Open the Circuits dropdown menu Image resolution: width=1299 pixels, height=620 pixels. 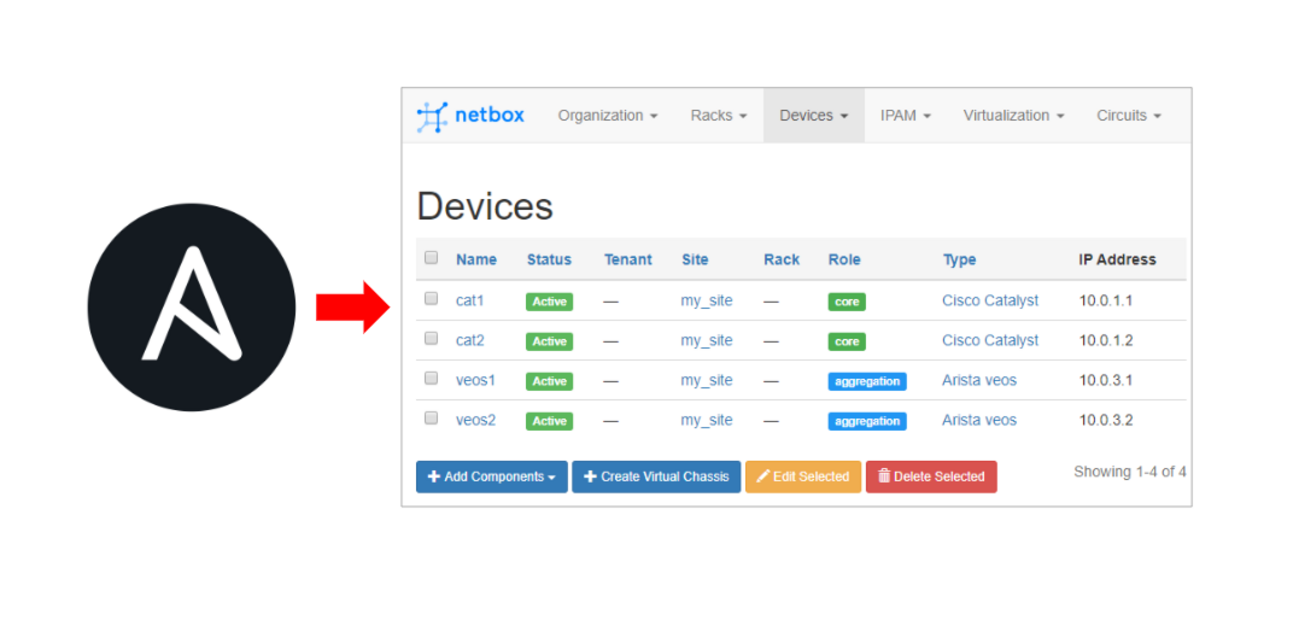(1129, 116)
